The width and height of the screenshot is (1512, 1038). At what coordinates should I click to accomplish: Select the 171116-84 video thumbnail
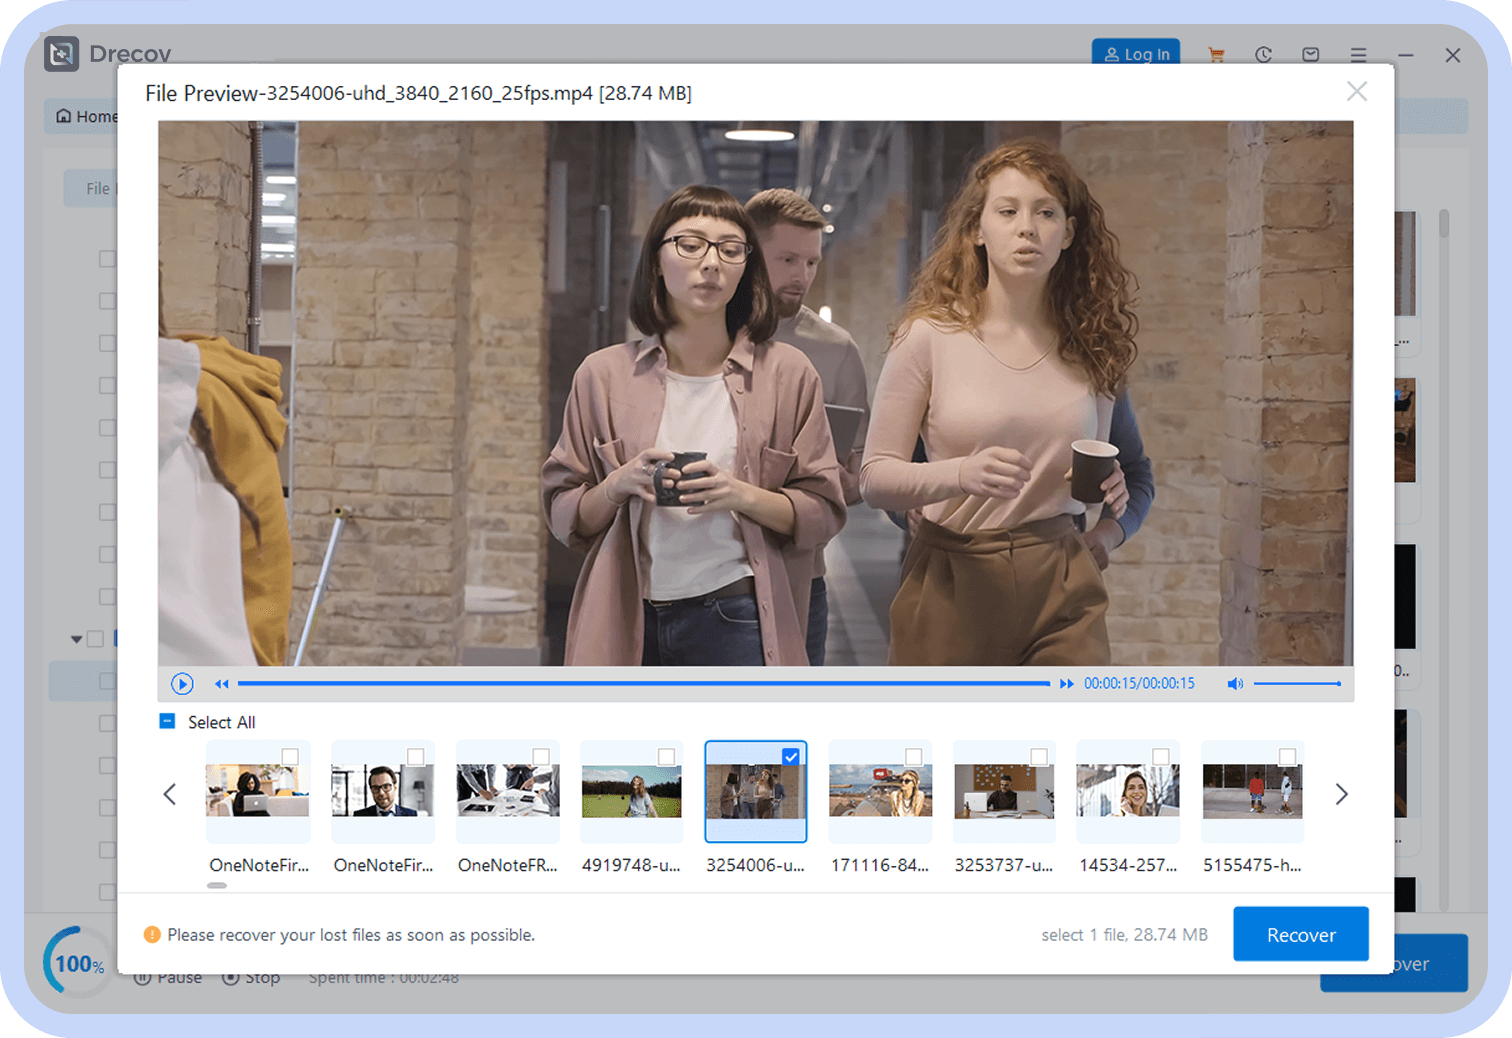tap(880, 792)
